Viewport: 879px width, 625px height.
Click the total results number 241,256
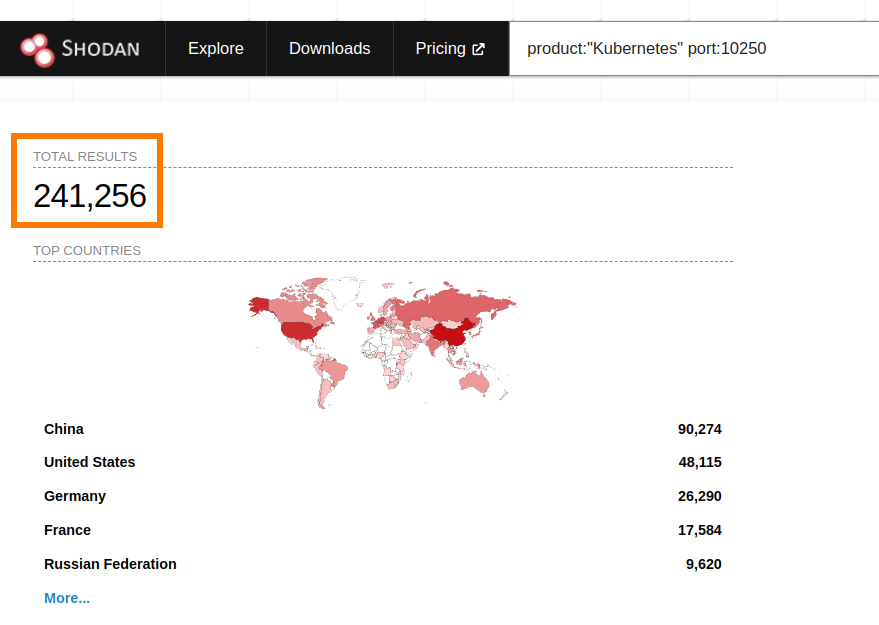pos(90,196)
